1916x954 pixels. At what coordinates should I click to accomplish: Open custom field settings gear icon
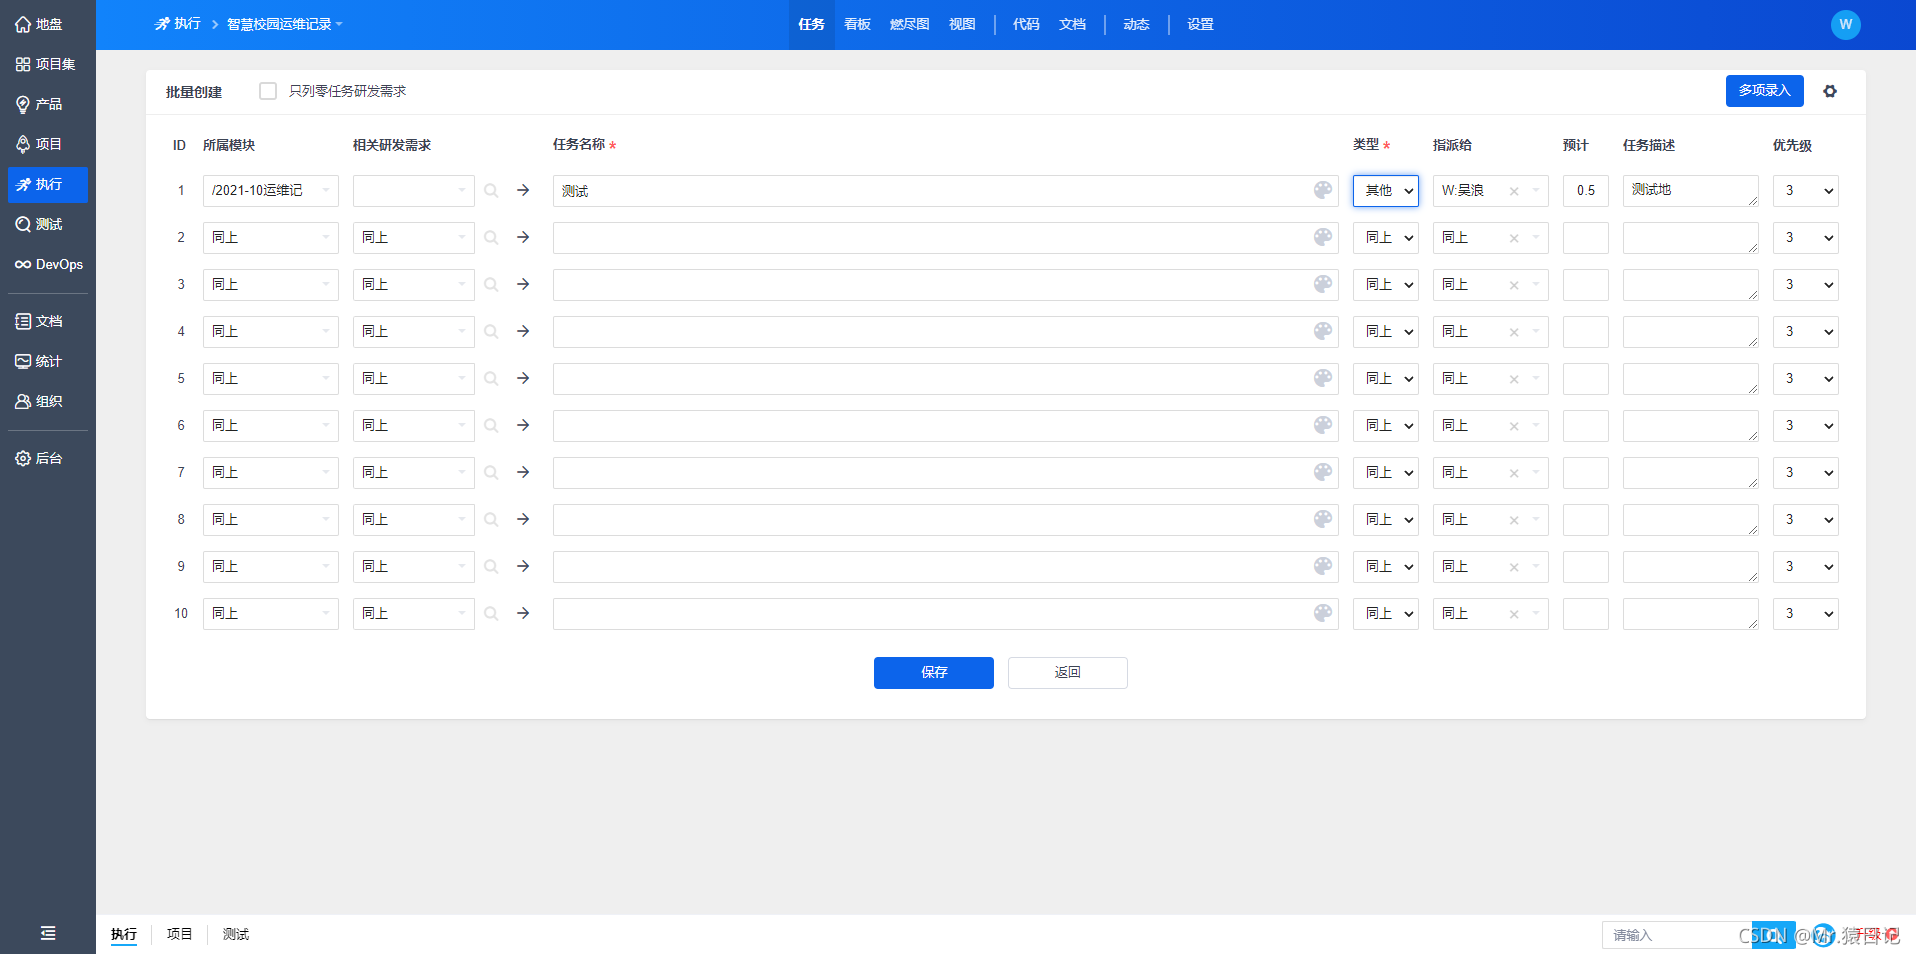point(1830,91)
